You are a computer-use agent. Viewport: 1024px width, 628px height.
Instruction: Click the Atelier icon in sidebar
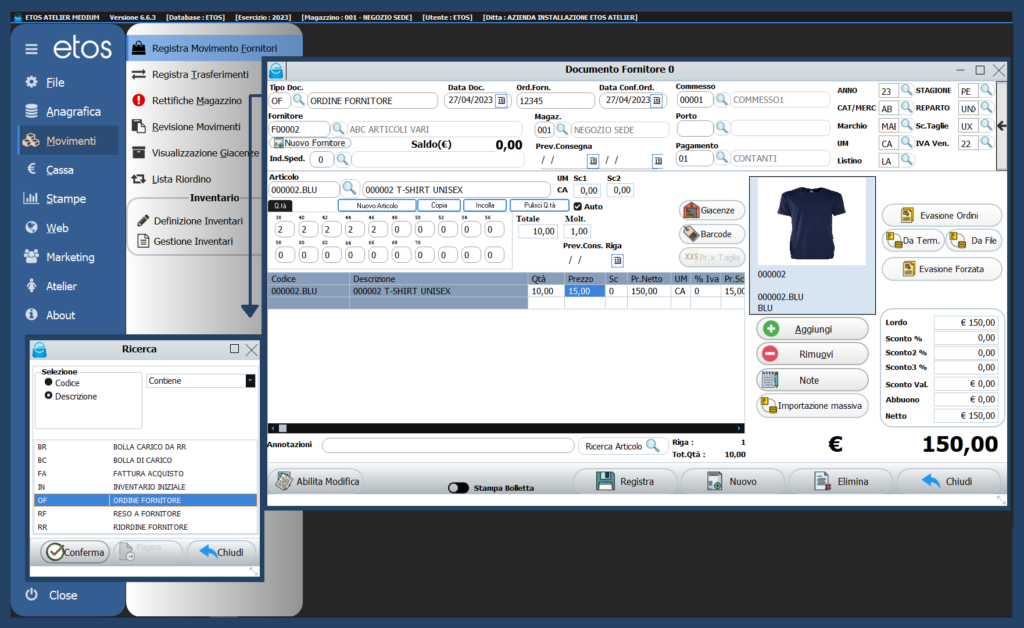(31, 285)
